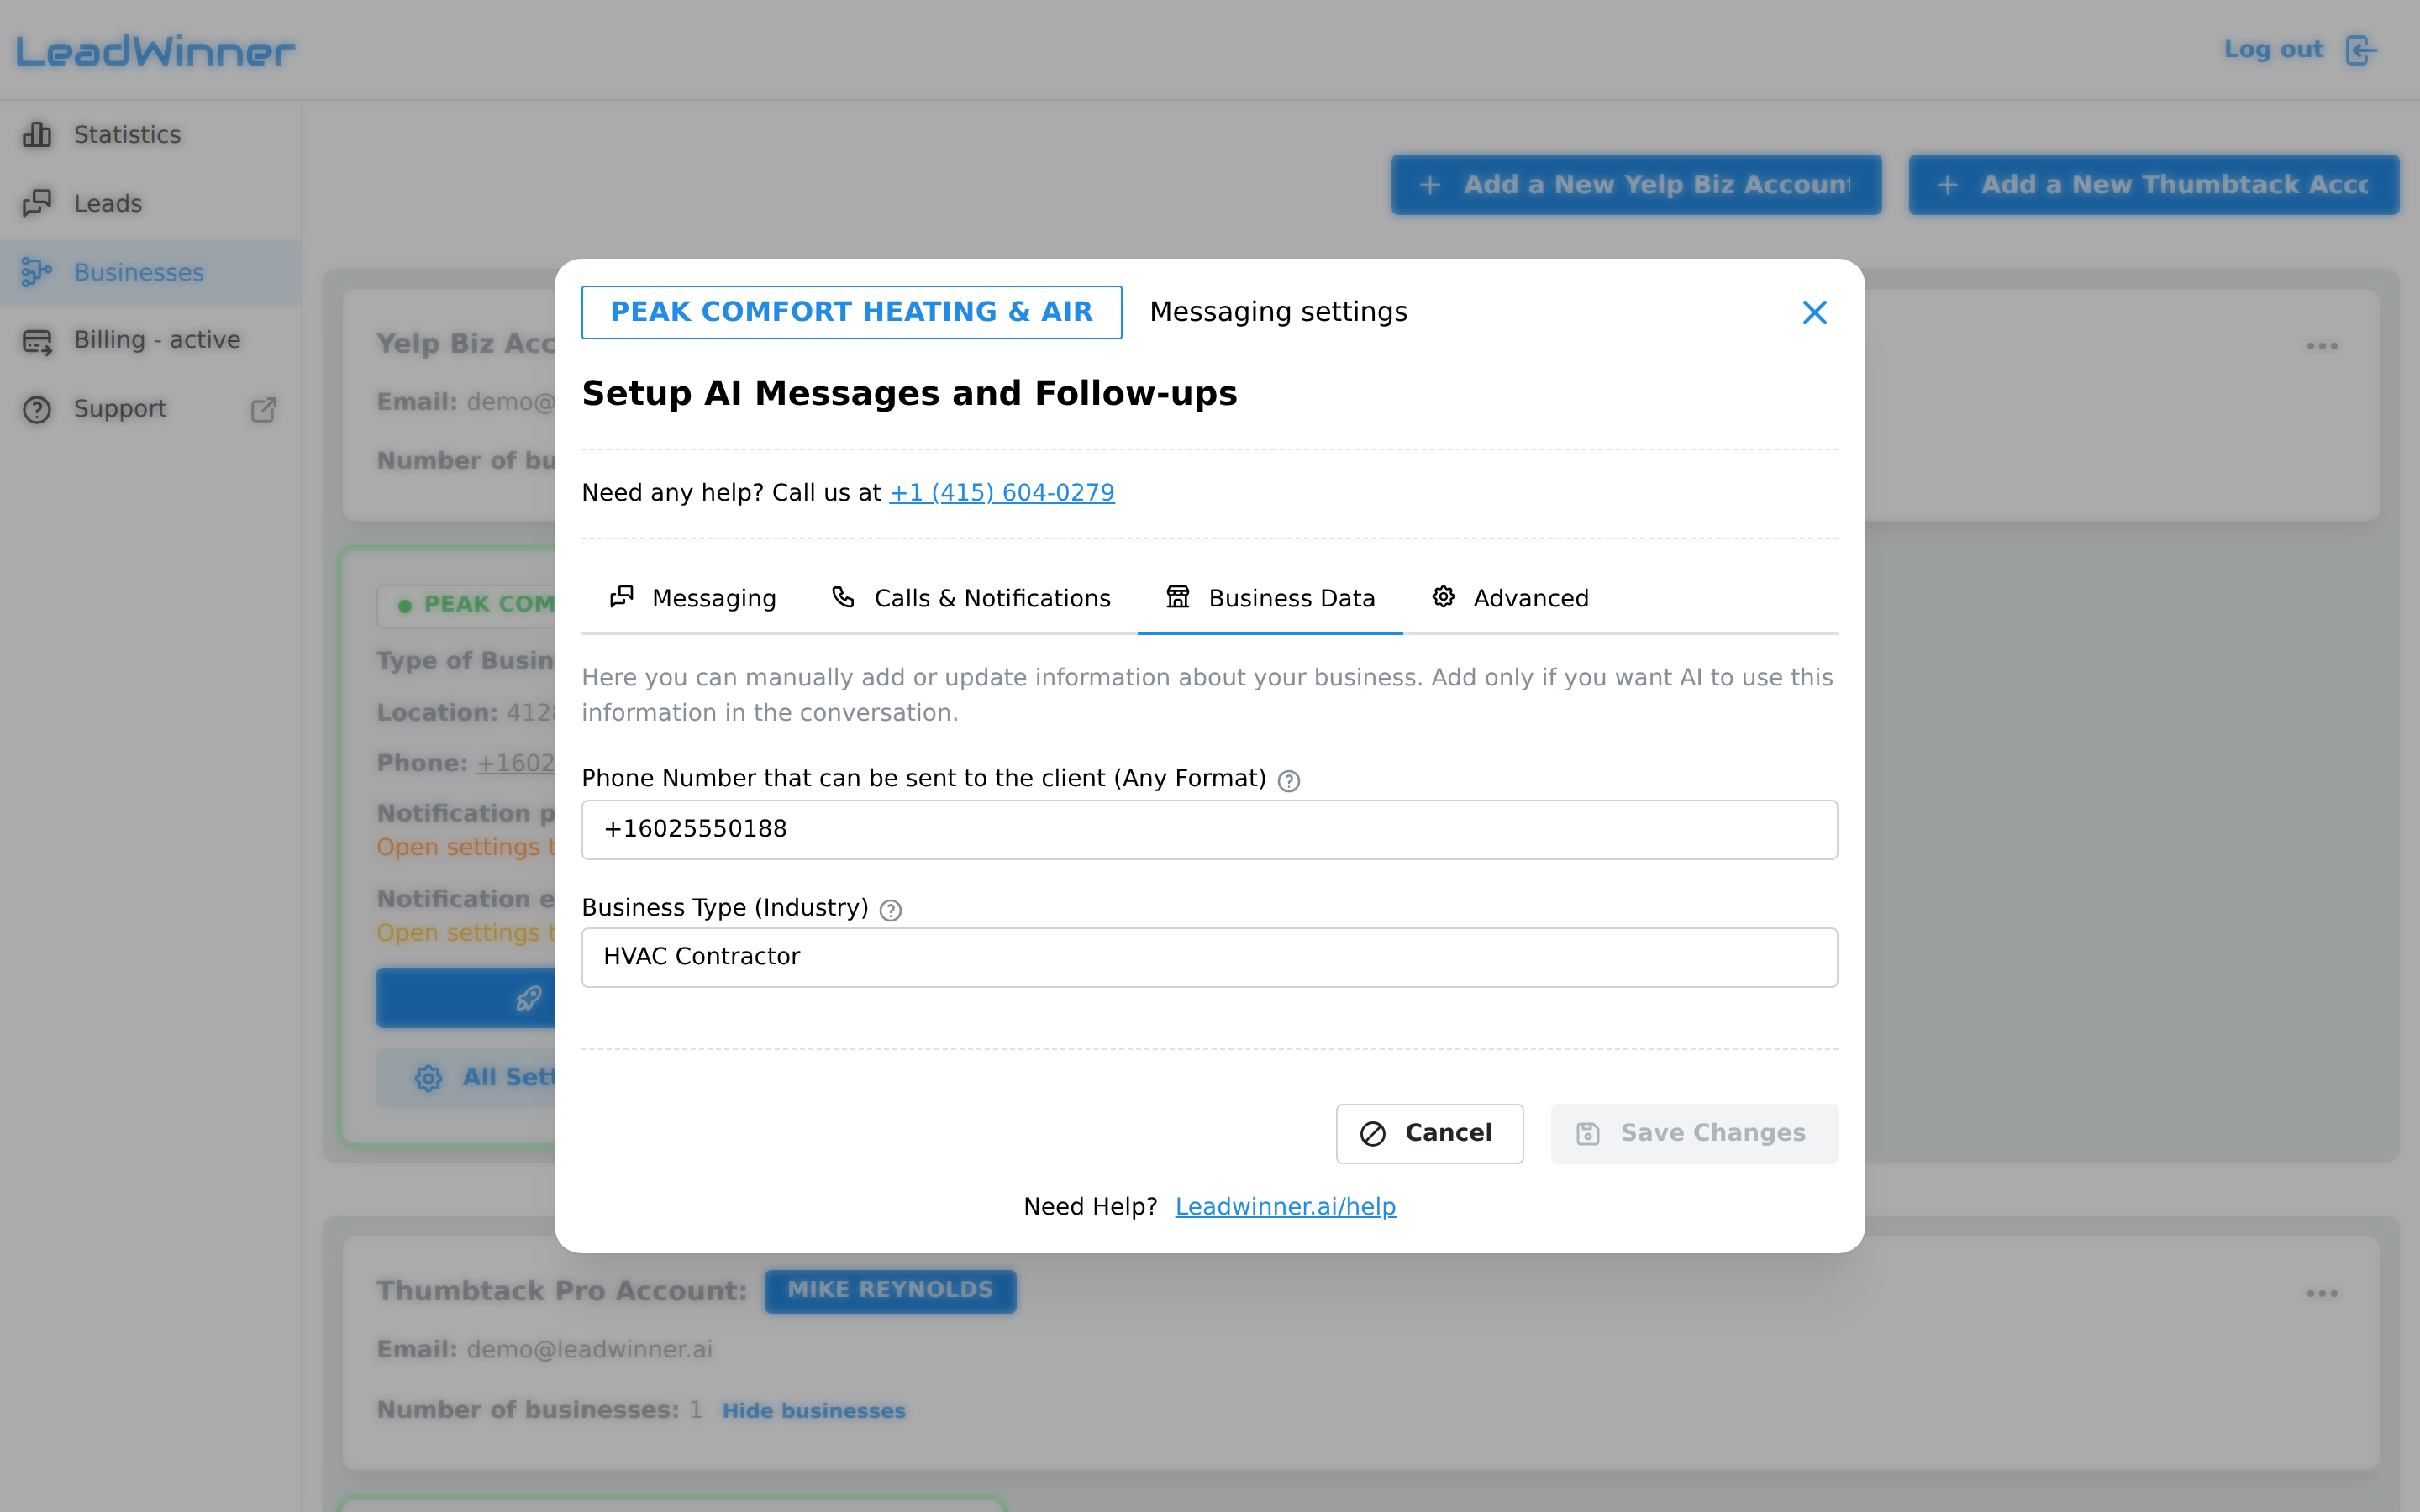Click 'Setup AI Messages and Follow-ups' heading
Screen dimensions: 2420x1512
[909, 394]
